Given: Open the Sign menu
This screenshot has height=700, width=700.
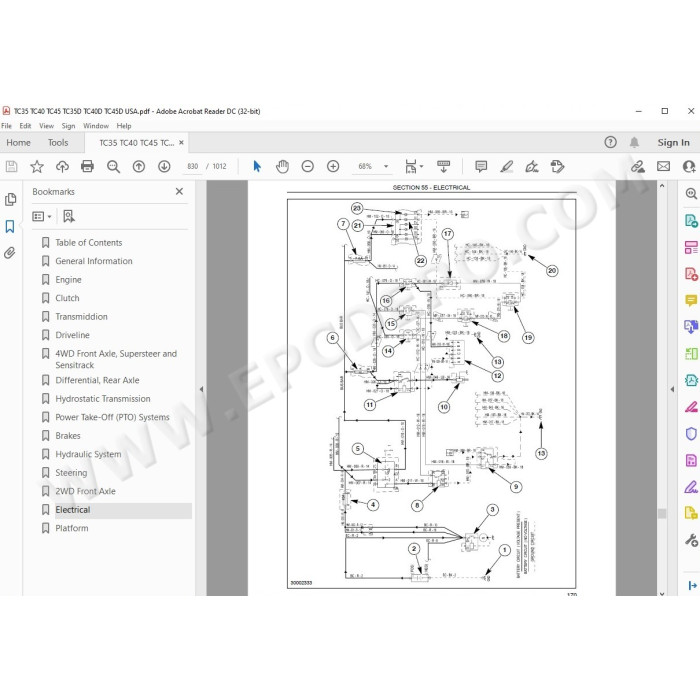Looking at the screenshot, I should [68, 126].
